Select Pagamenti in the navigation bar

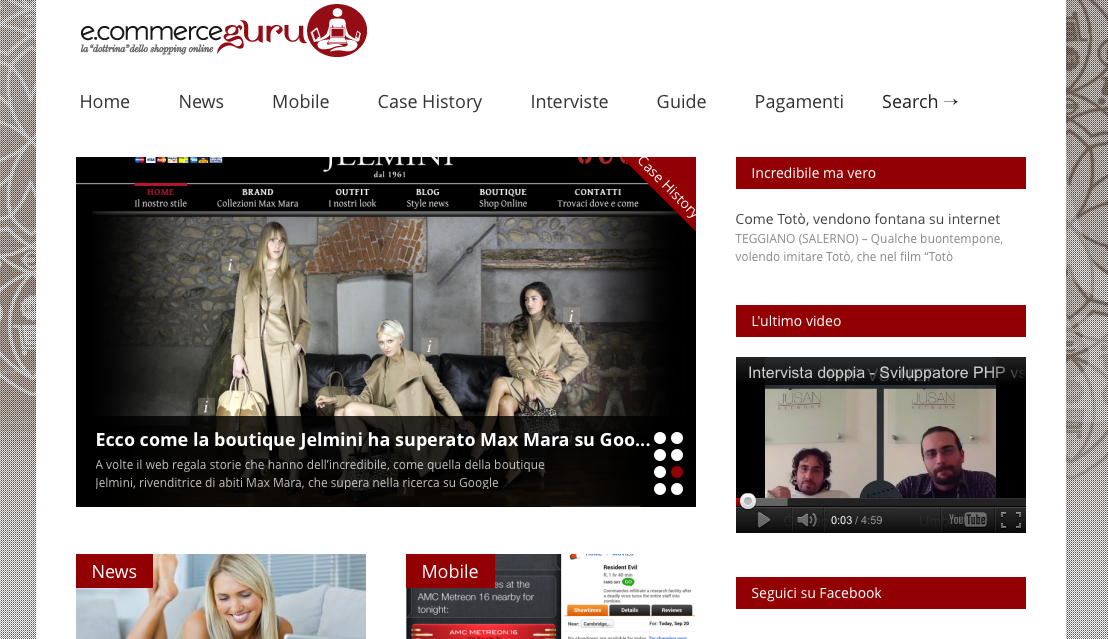798,102
